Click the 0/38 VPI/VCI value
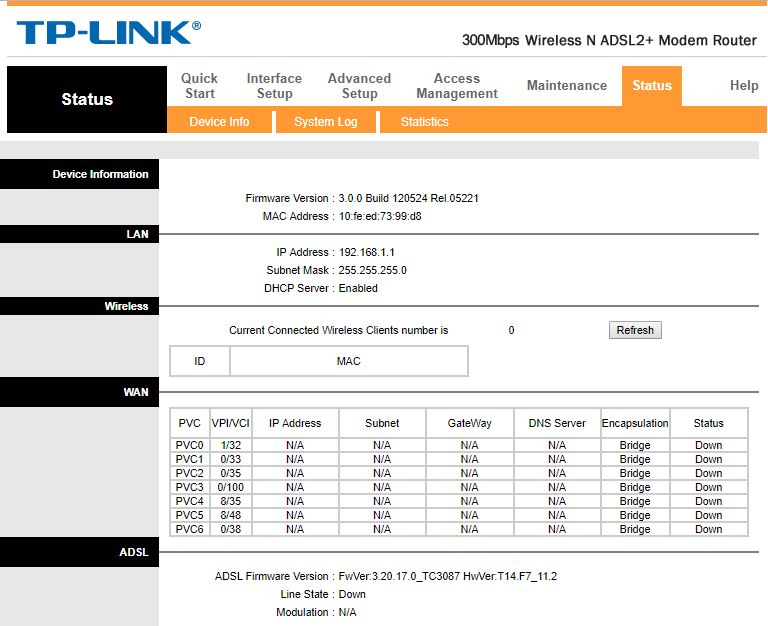The width and height of the screenshot is (768, 626). pos(231,530)
